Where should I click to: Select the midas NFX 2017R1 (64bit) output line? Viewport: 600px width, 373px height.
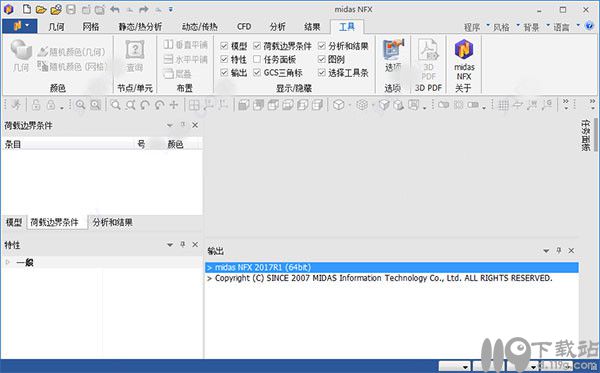[x=392, y=267]
